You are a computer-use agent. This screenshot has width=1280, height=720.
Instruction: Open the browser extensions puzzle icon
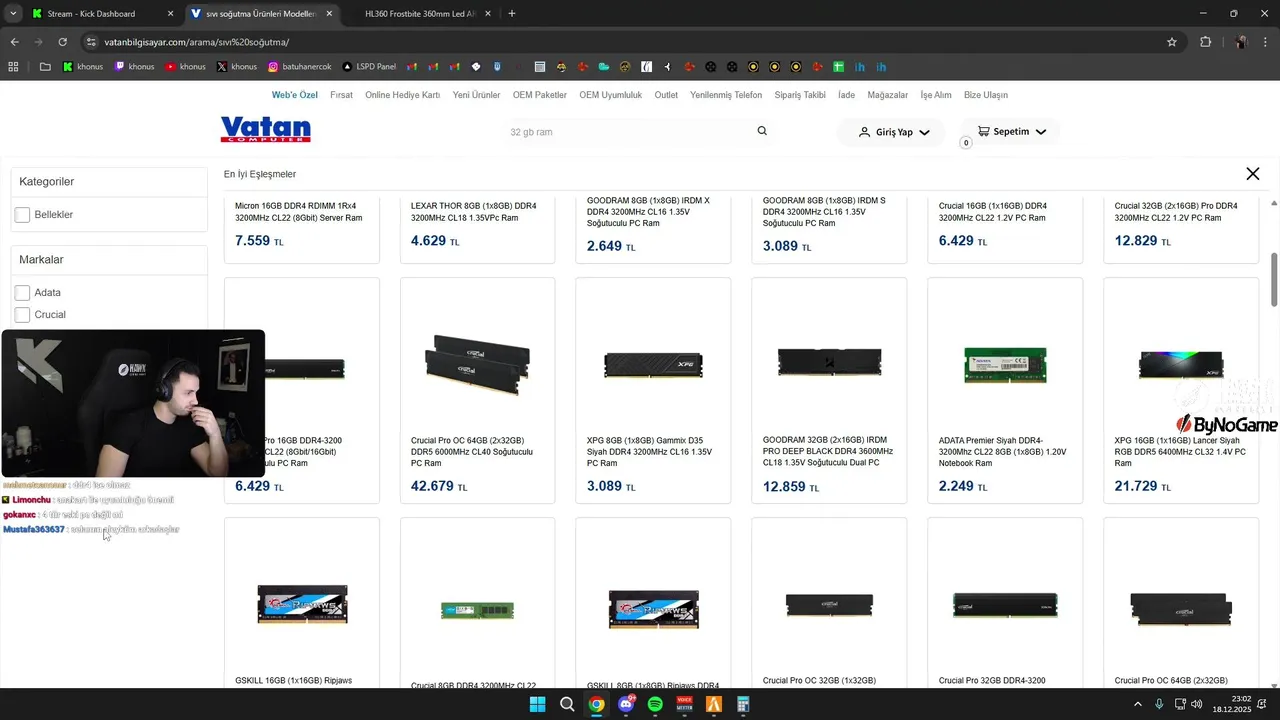point(1205,42)
